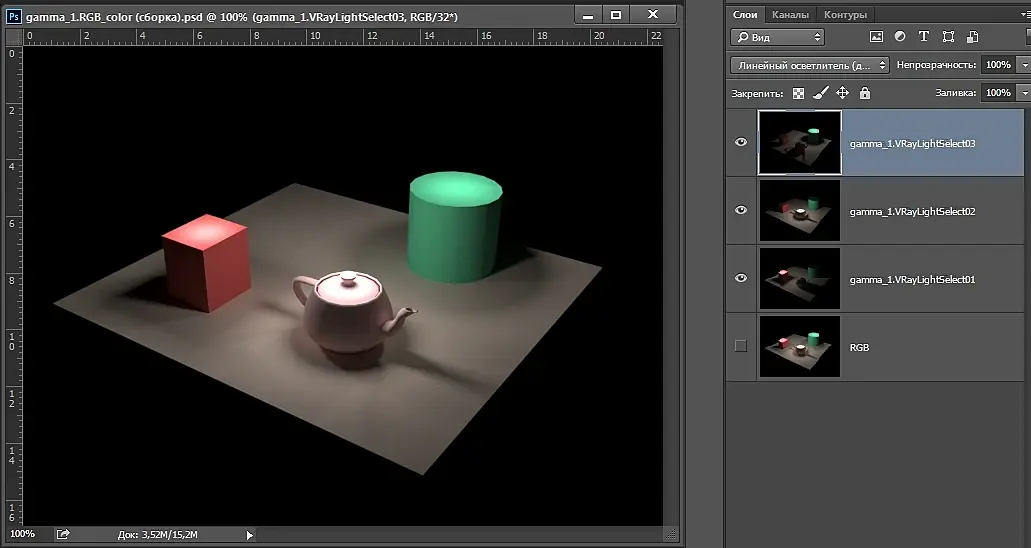Hide the gamma_1.VRayLightSelect03 layer
The width and height of the screenshot is (1031, 548).
tap(741, 143)
